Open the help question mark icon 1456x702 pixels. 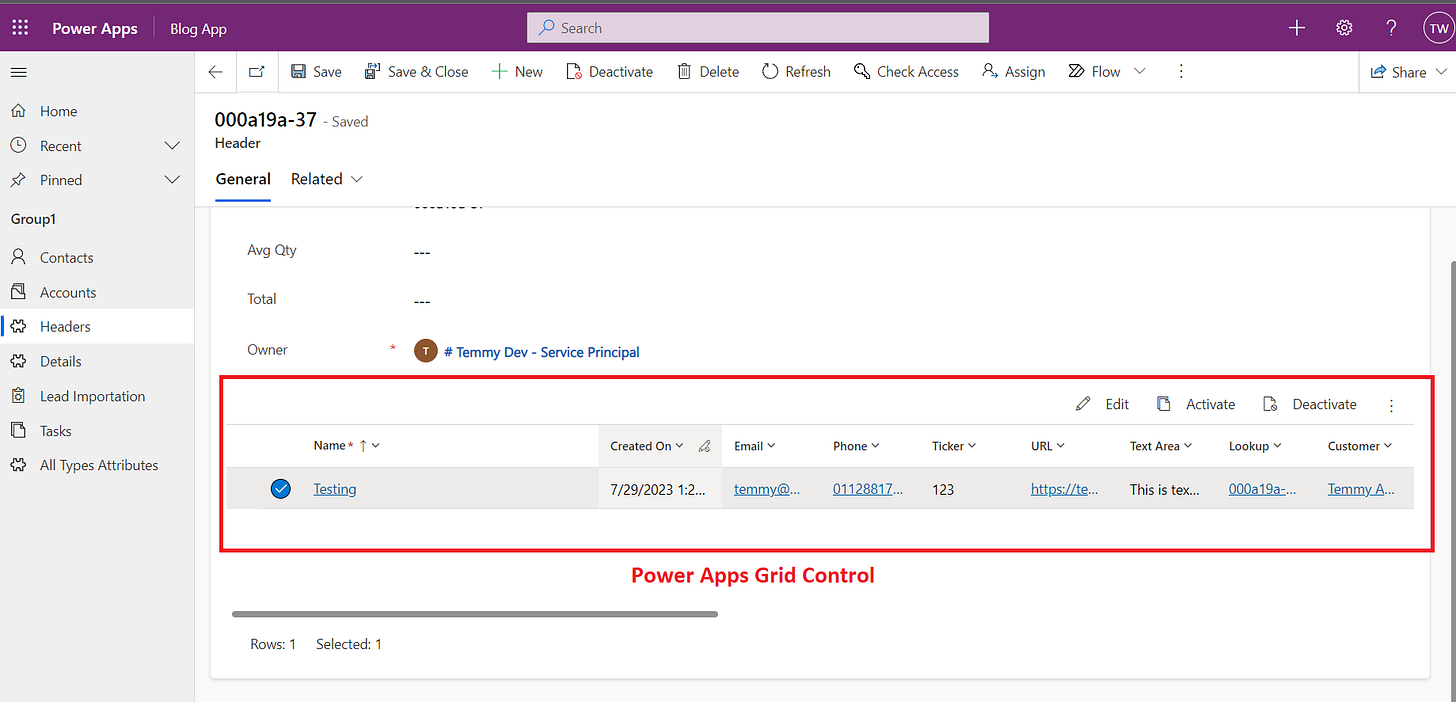tap(1391, 28)
